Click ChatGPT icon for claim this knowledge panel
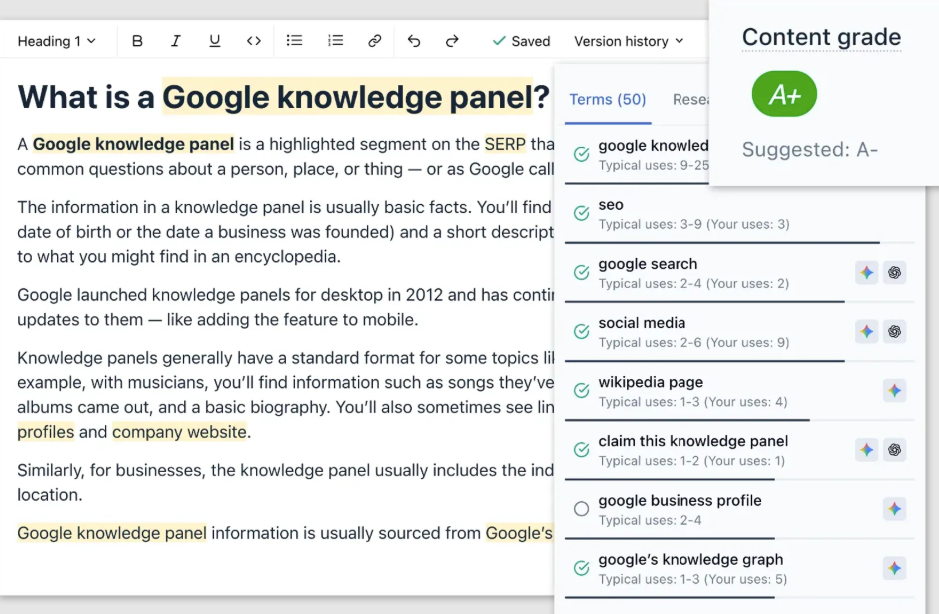This screenshot has width=939, height=614. tap(894, 450)
